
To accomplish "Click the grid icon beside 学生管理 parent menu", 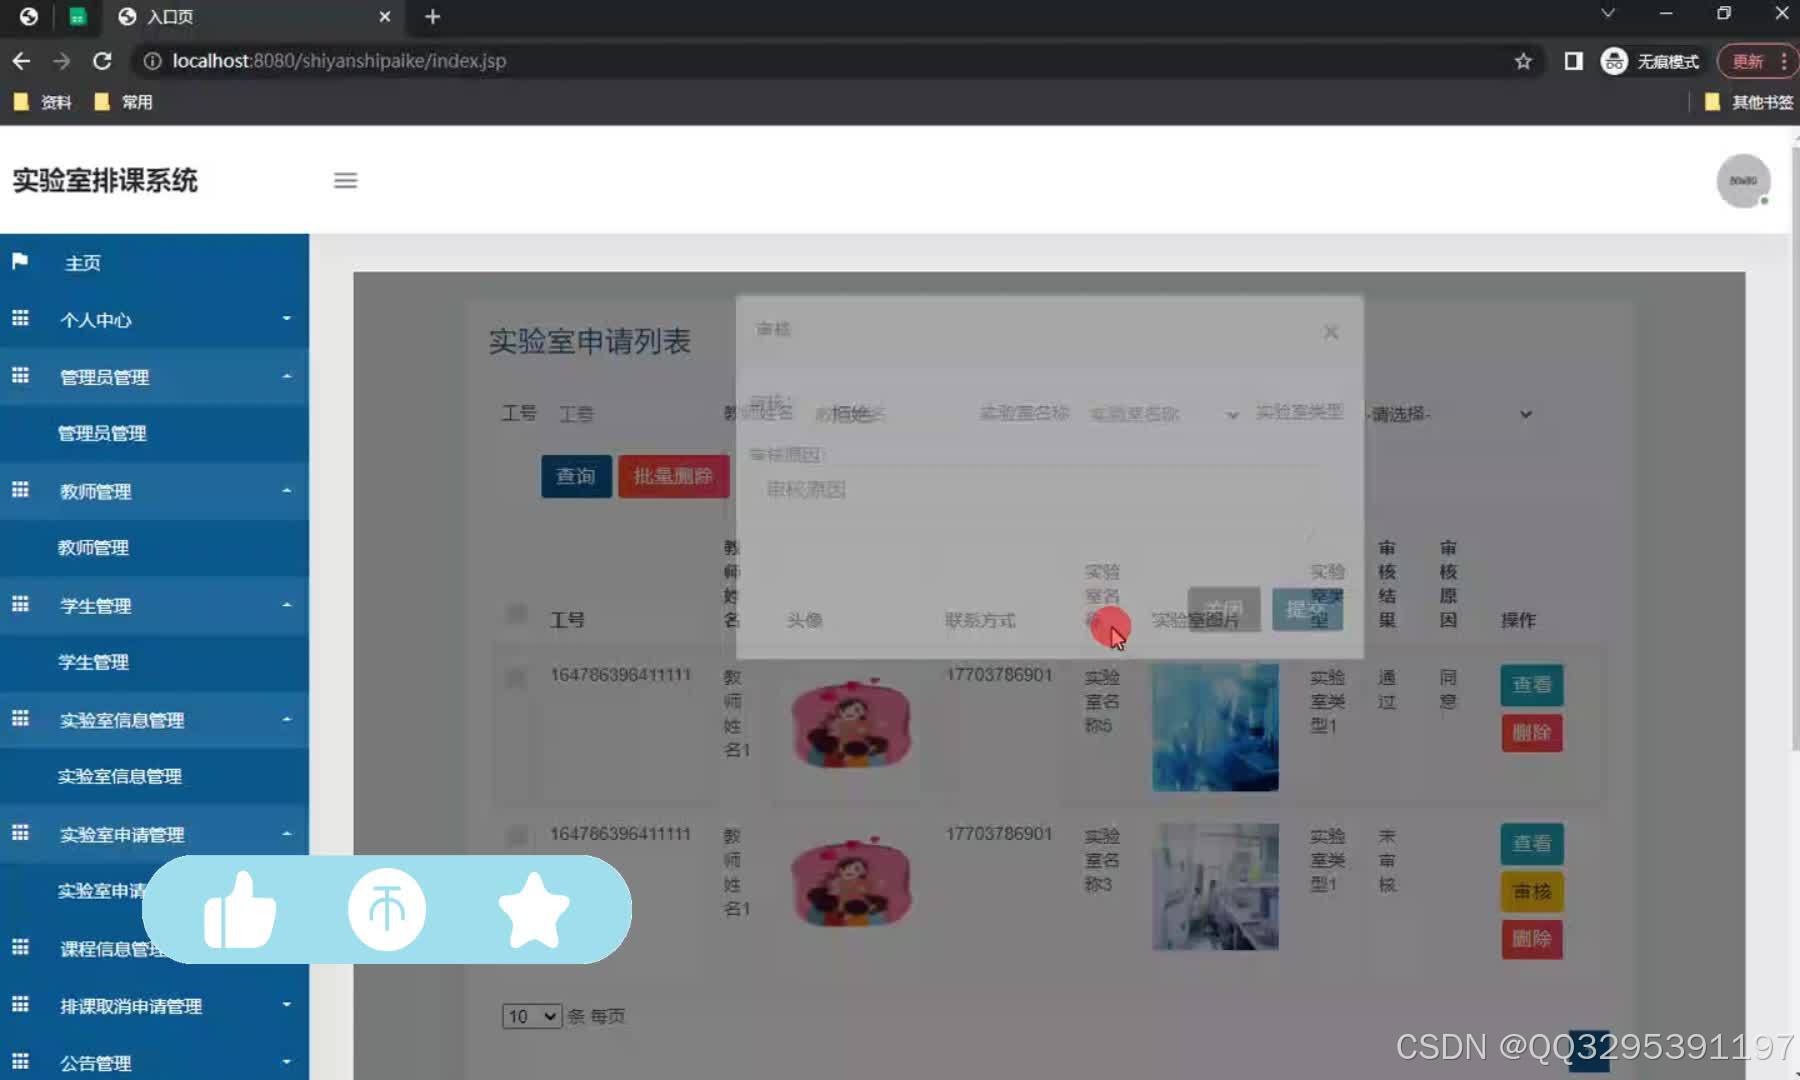I will [20, 604].
